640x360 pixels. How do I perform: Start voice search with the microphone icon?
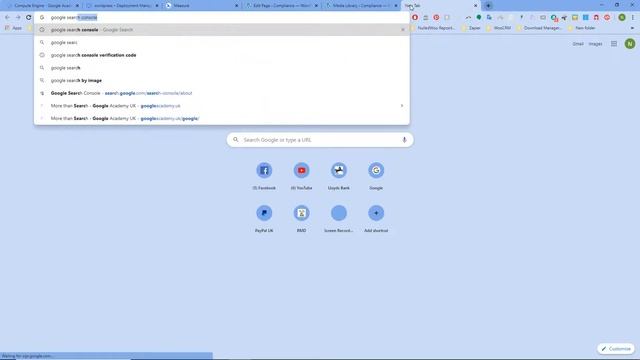point(404,140)
